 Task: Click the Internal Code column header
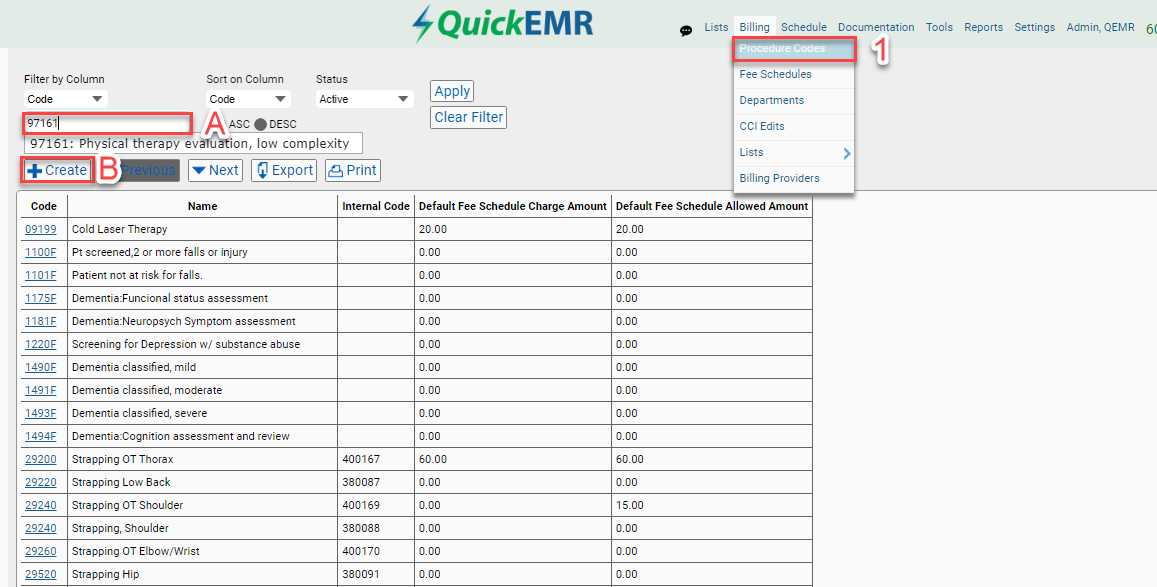coord(376,206)
